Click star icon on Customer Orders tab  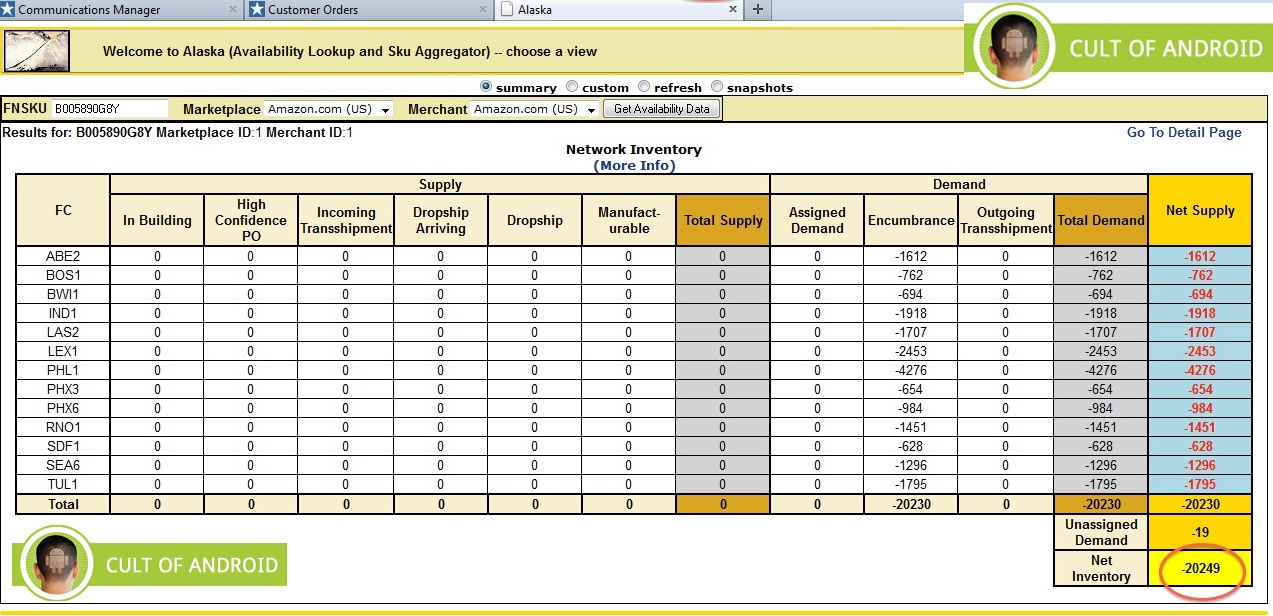257,10
